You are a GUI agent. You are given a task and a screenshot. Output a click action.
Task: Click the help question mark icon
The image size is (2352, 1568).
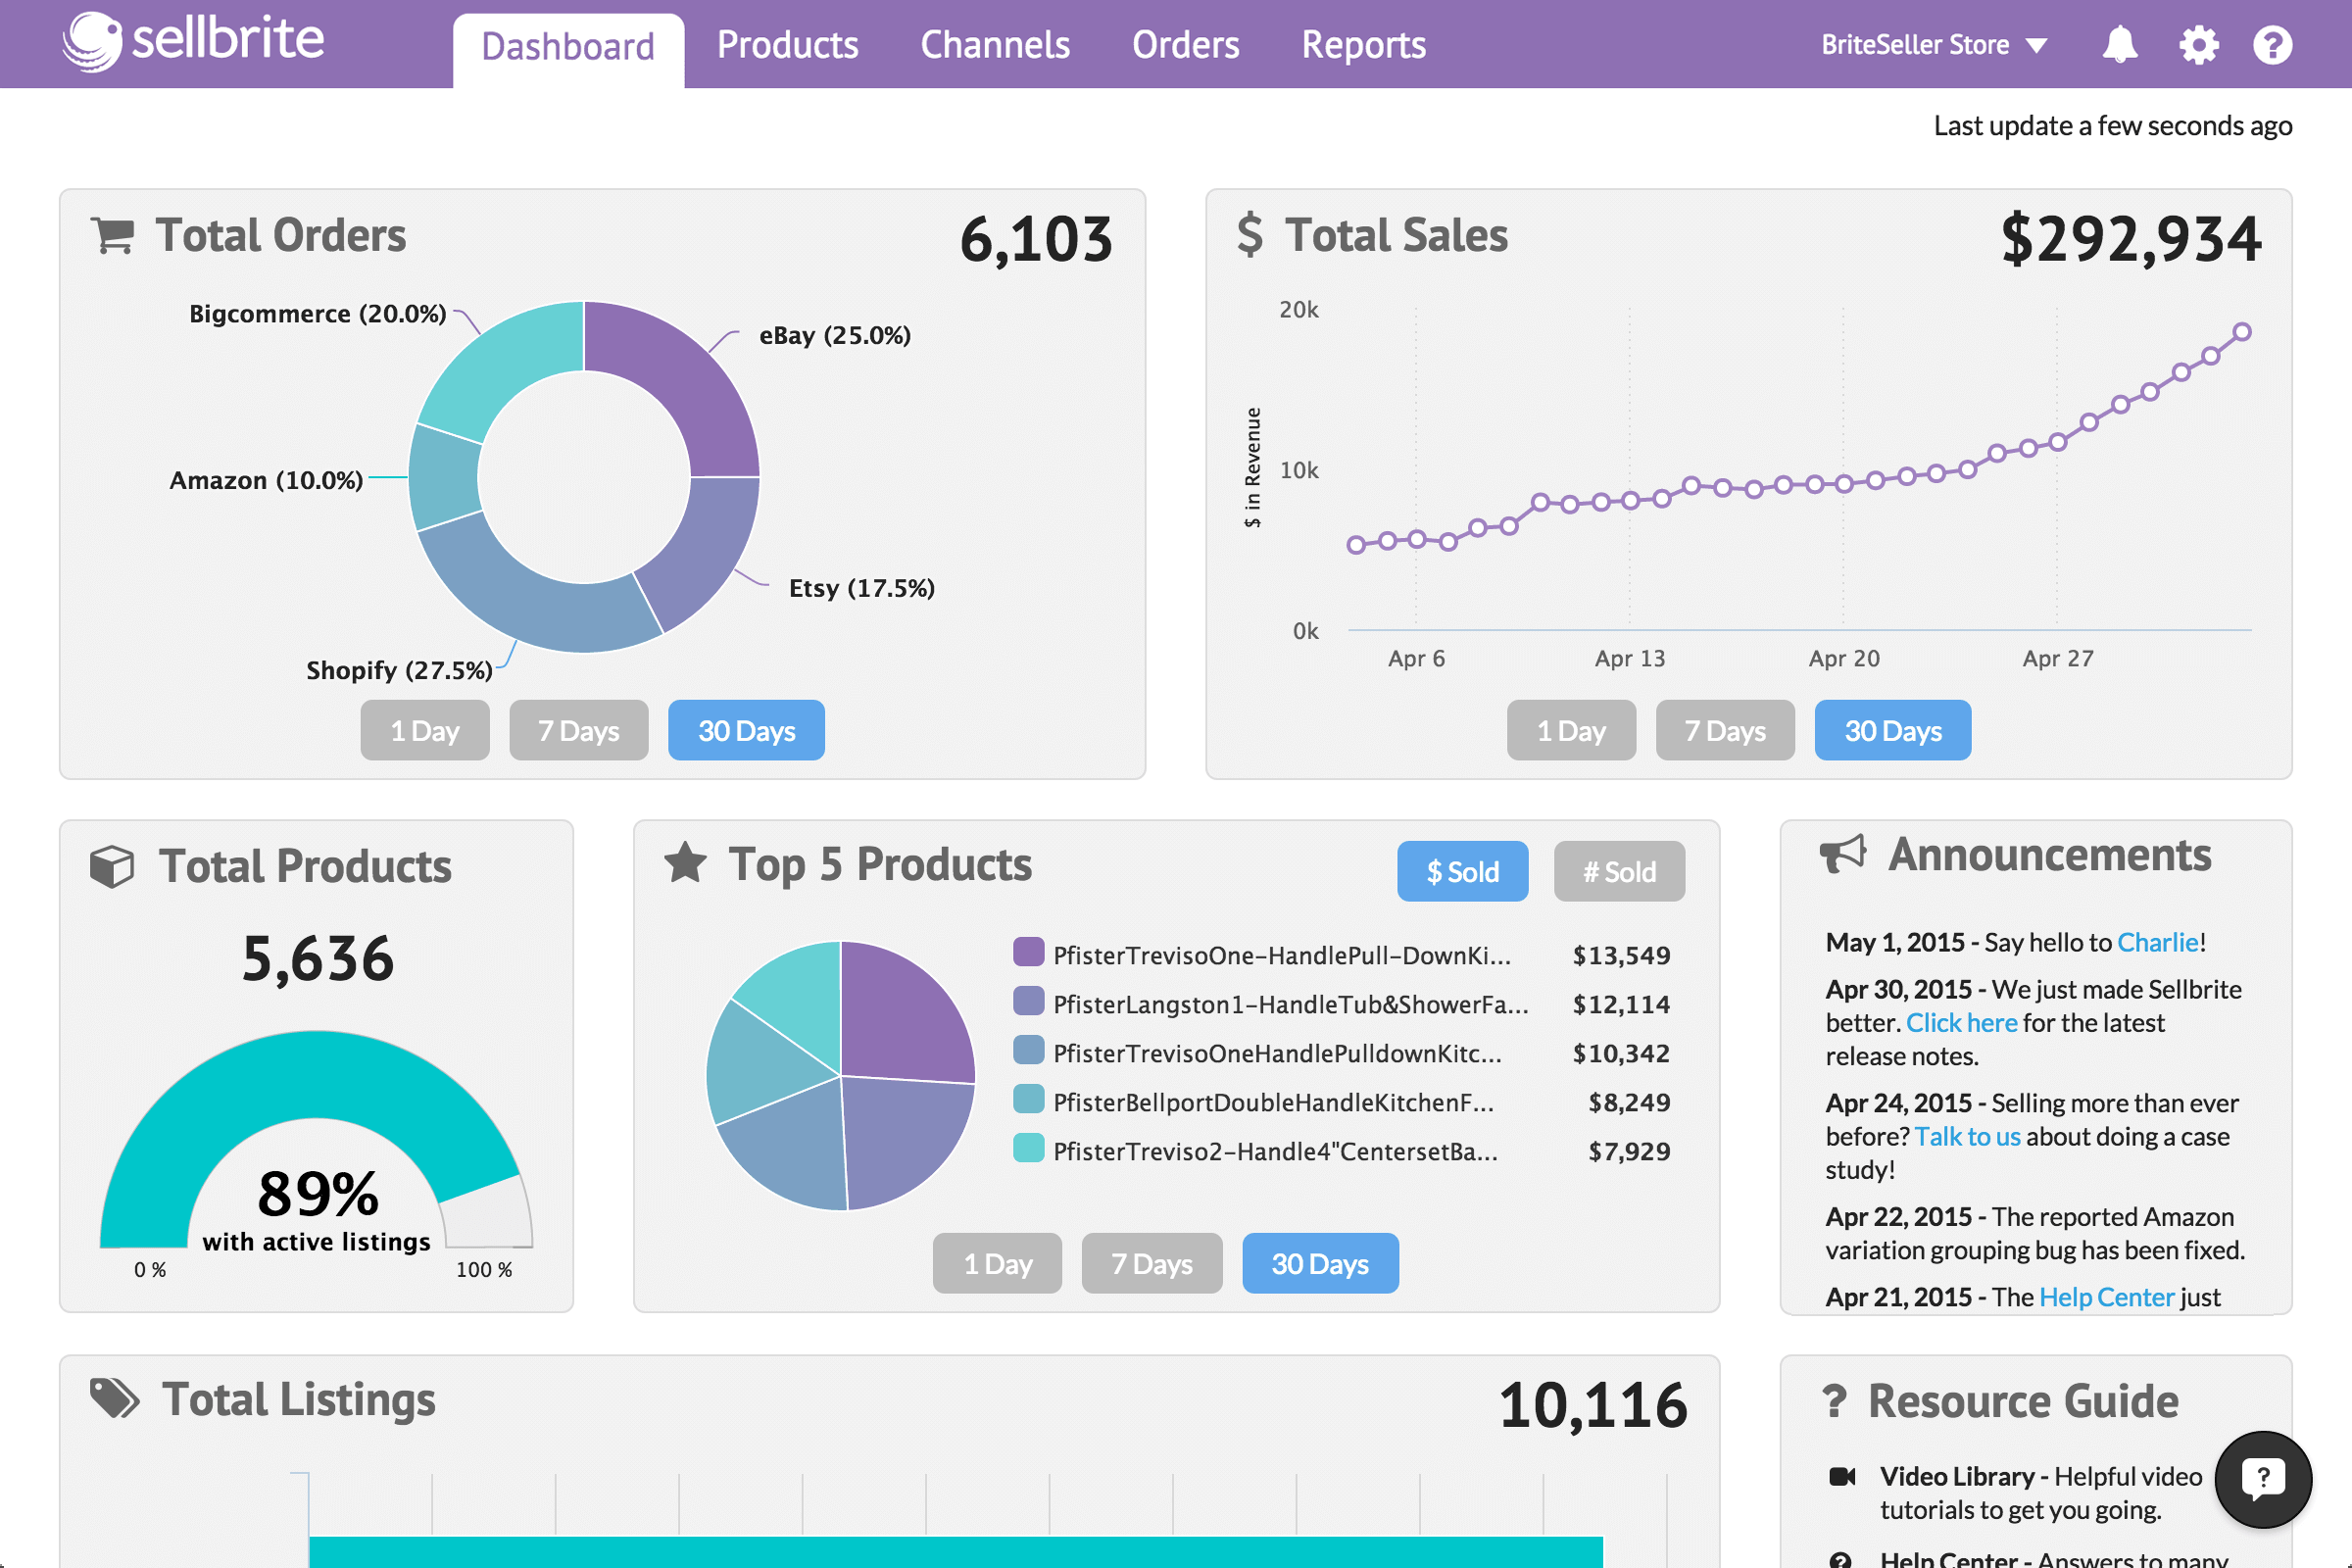point(2273,44)
